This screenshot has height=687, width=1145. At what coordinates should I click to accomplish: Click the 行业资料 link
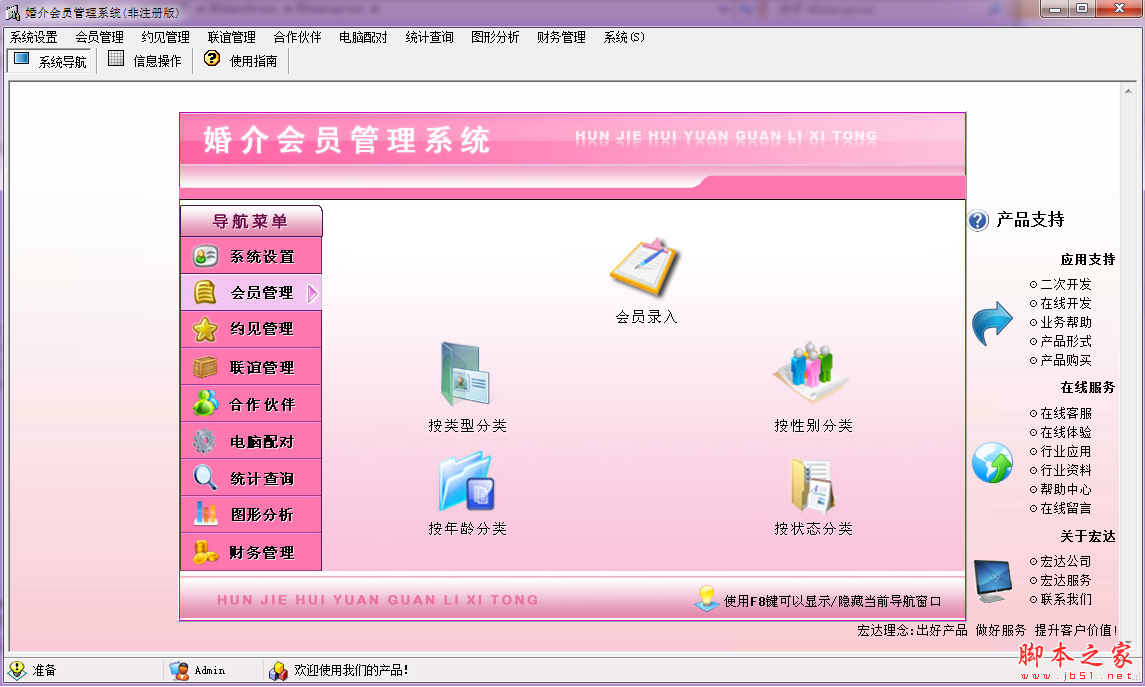[1065, 470]
